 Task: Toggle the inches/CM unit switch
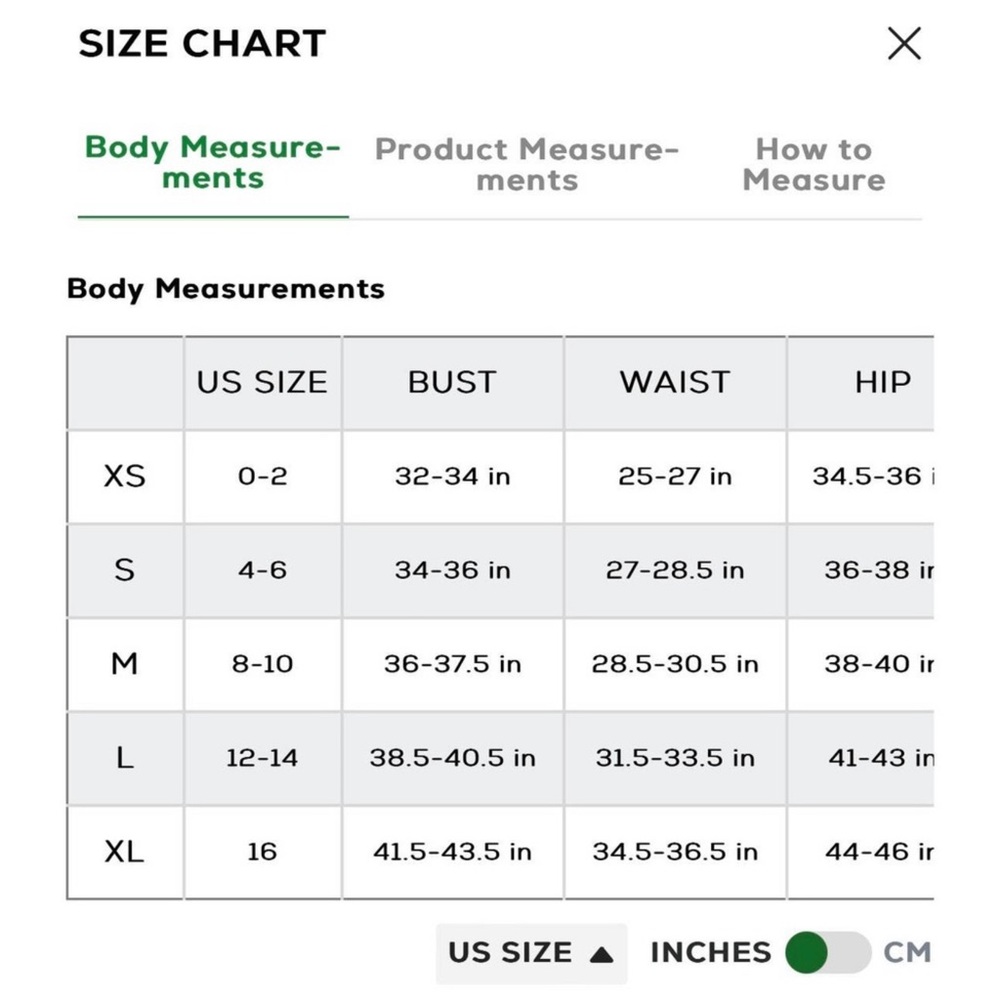pos(828,952)
